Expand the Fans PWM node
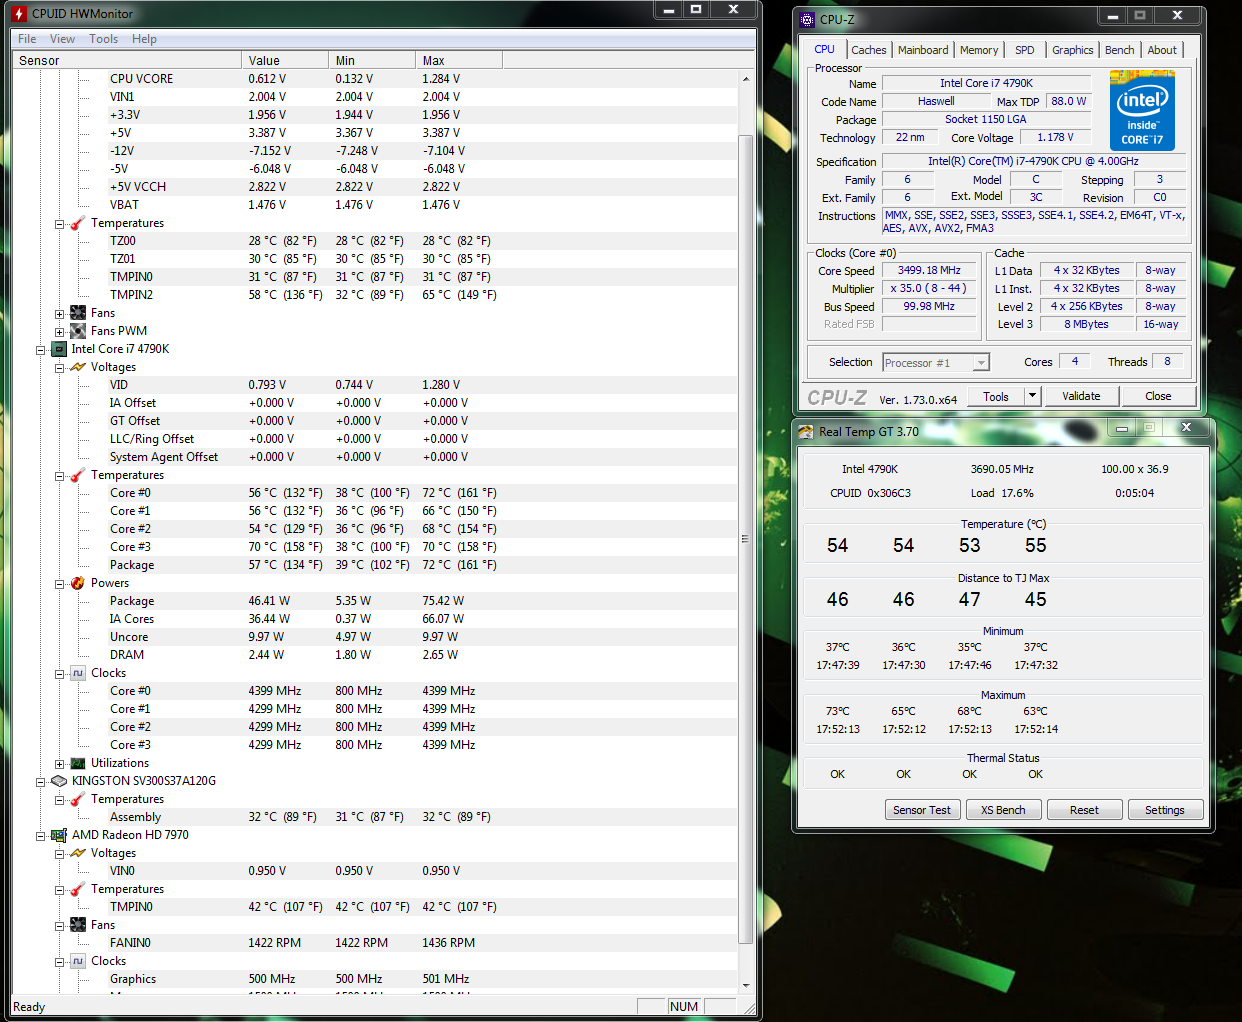Image resolution: width=1242 pixels, height=1022 pixels. (x=60, y=332)
